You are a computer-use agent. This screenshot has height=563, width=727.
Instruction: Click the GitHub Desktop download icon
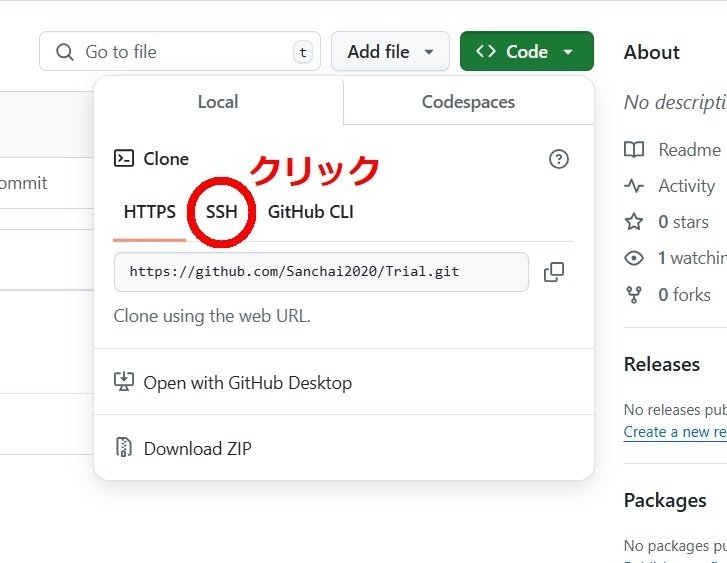point(124,382)
